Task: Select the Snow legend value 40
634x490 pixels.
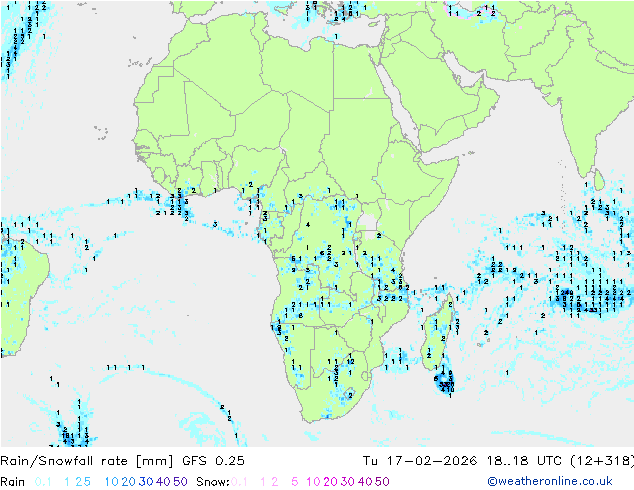Action: point(365,482)
